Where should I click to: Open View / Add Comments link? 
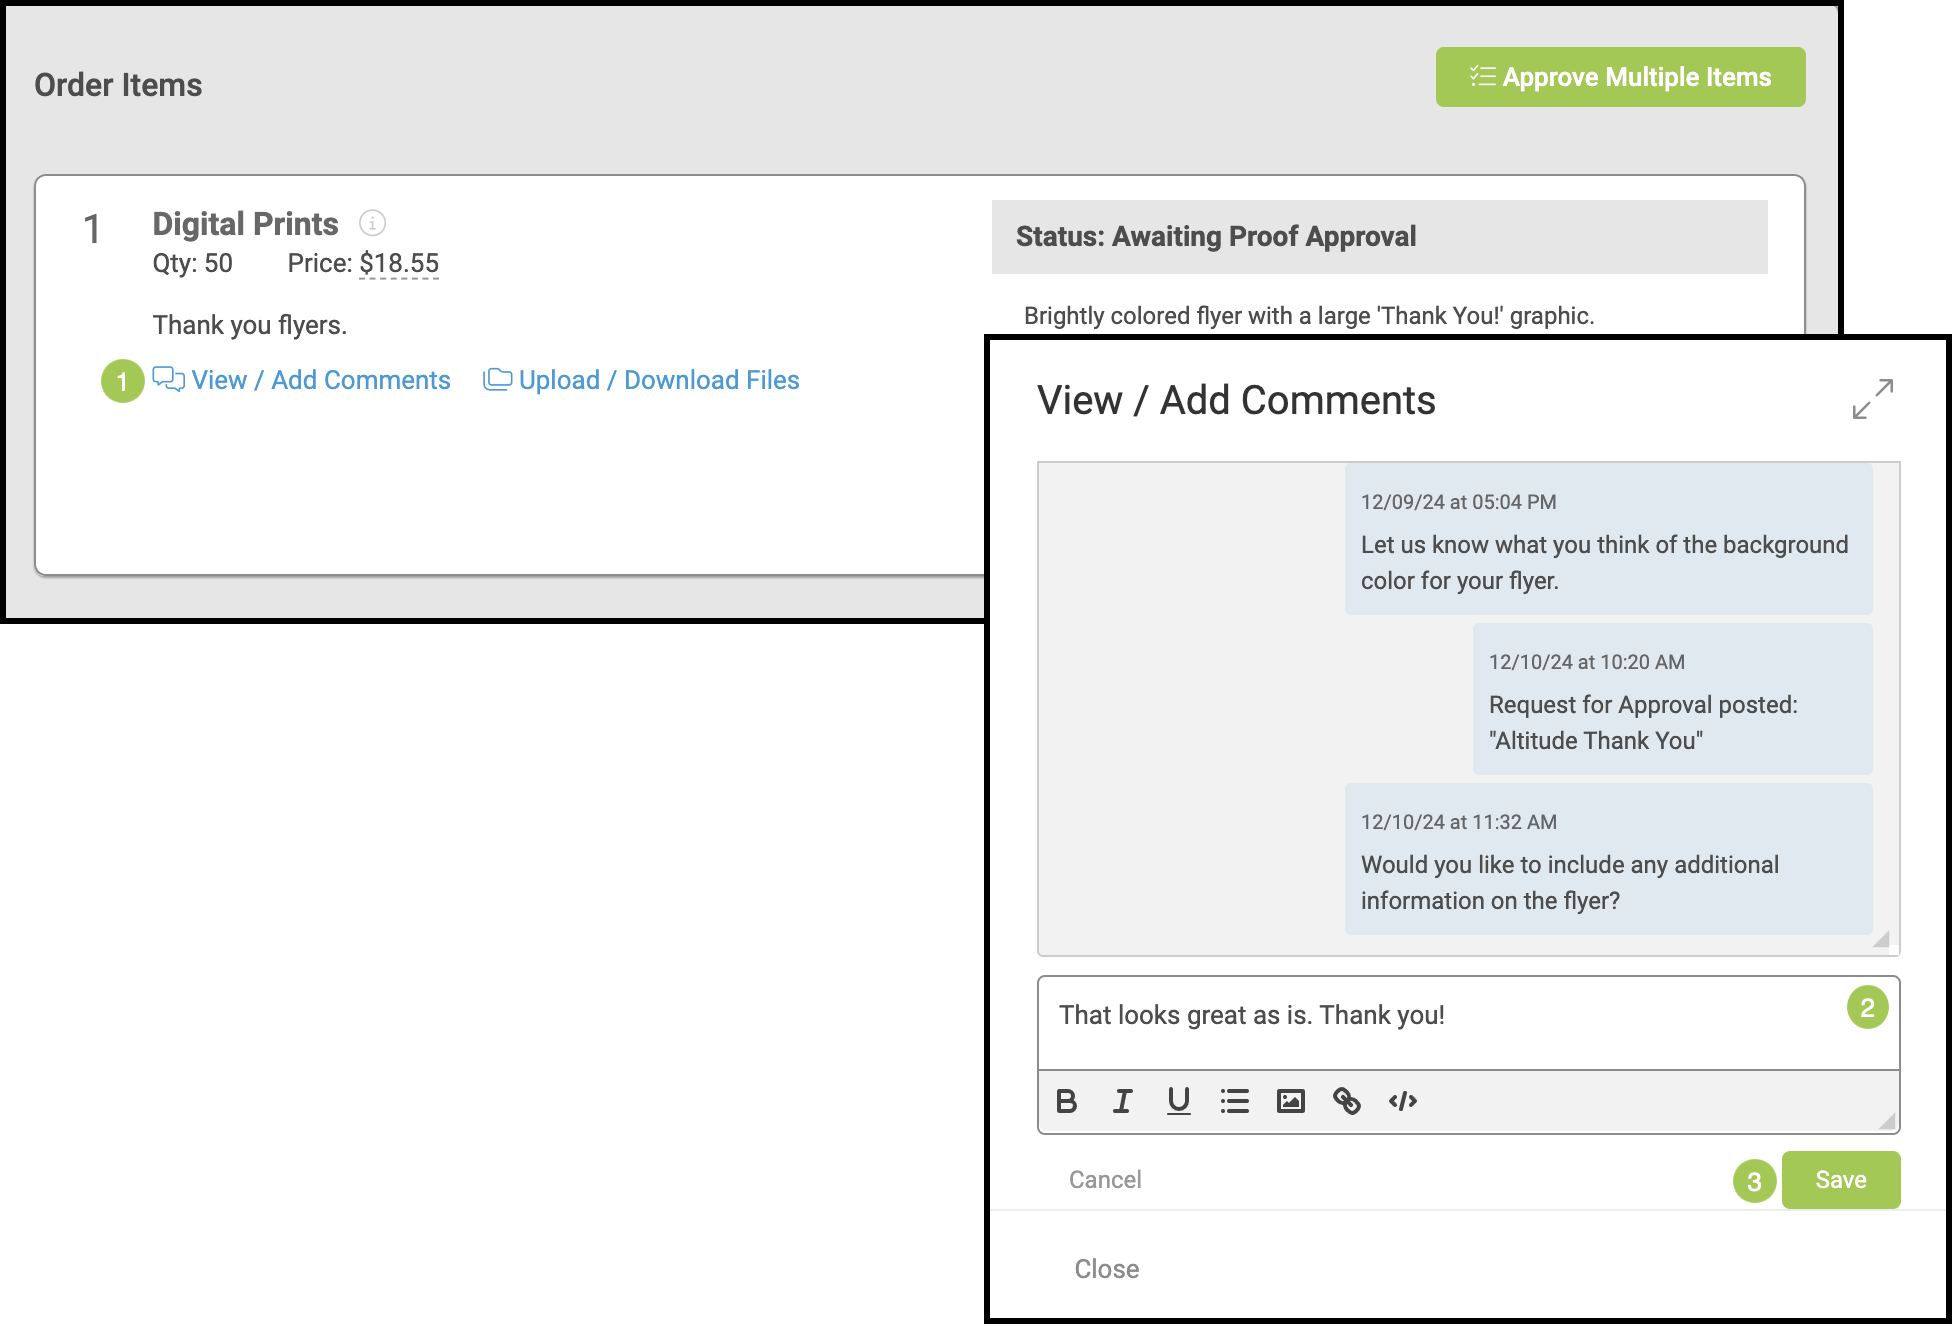click(320, 380)
